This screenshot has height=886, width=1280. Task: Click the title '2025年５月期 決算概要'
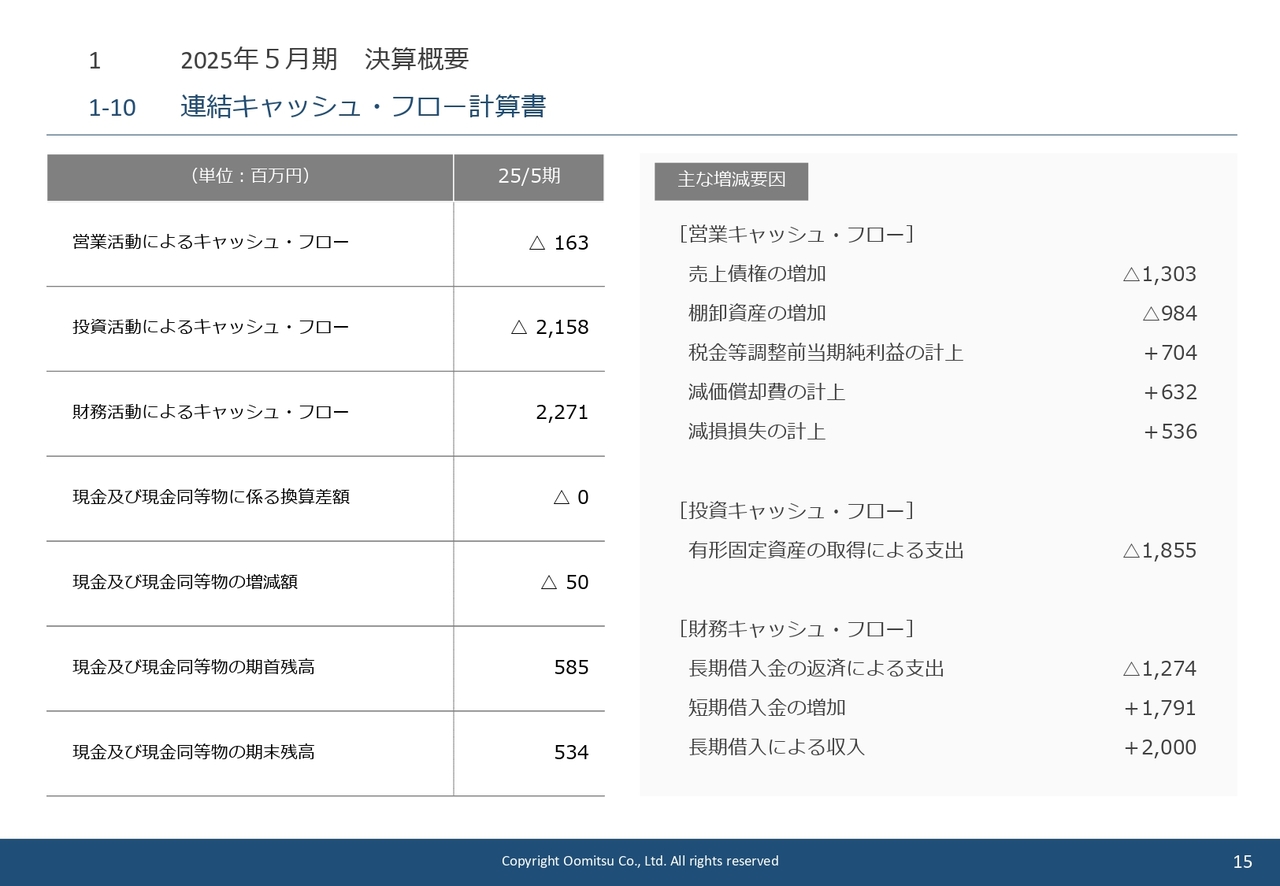coord(325,60)
